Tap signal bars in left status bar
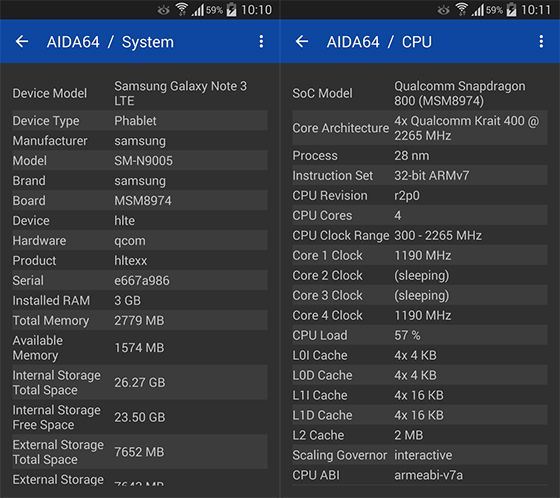 point(197,10)
